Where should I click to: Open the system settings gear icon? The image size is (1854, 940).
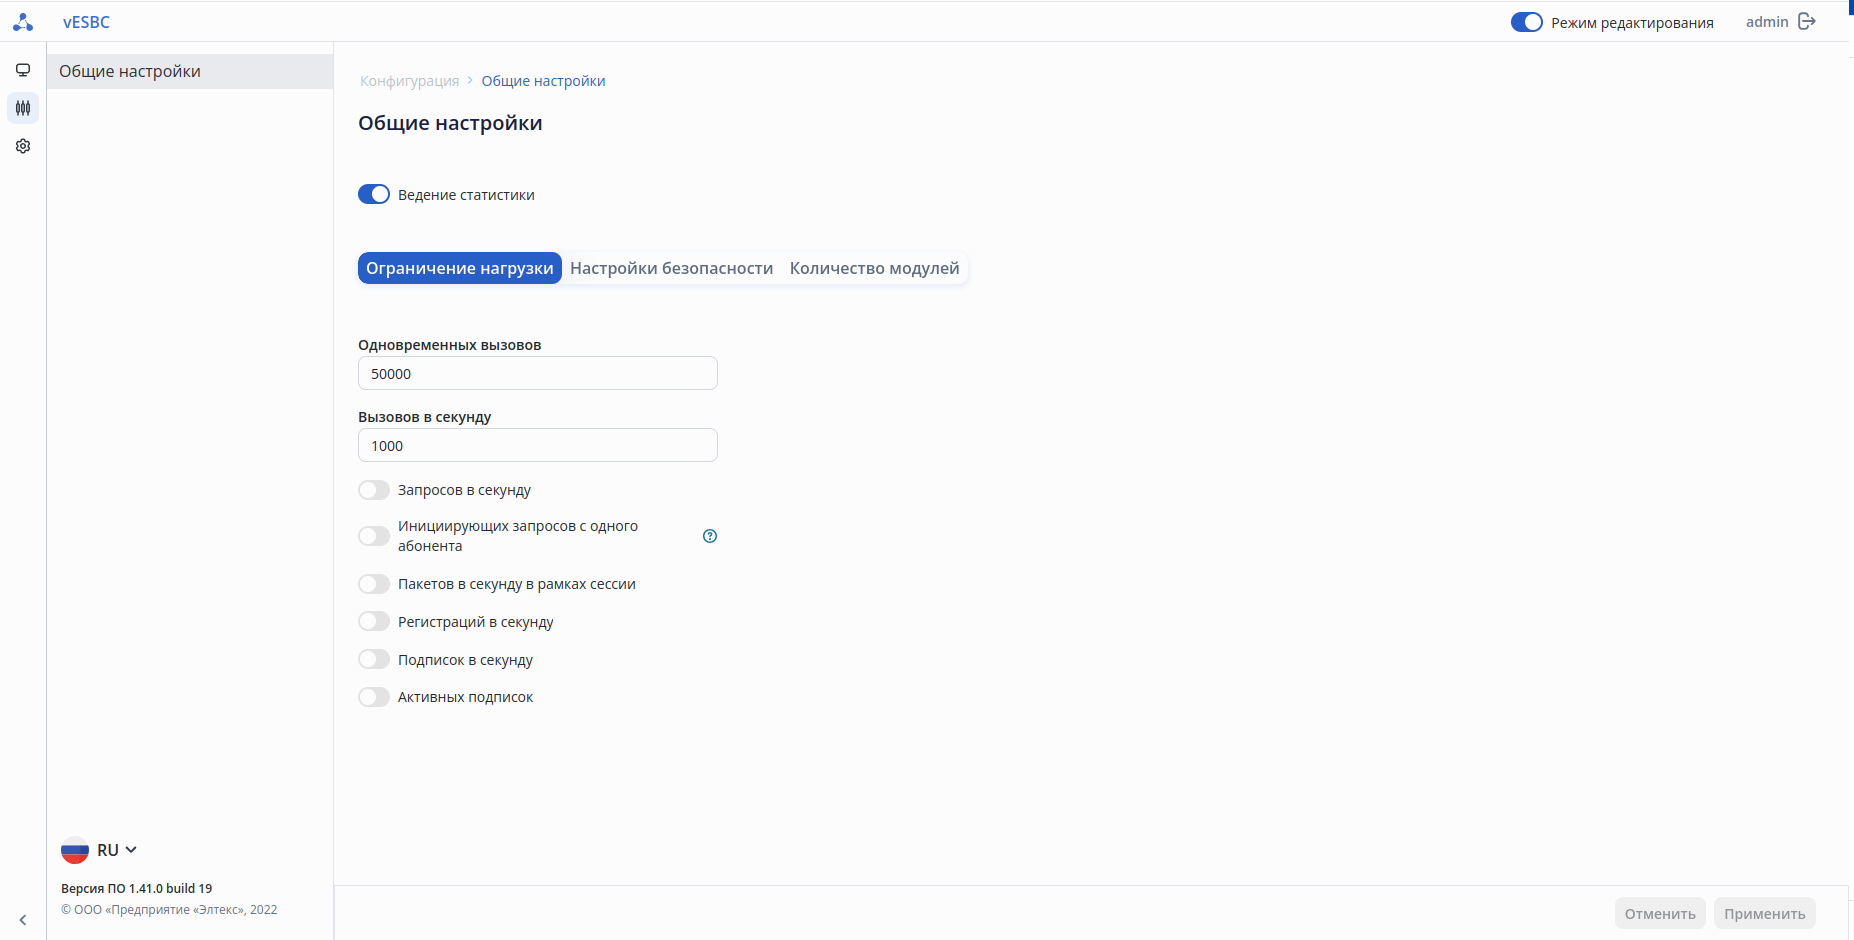[23, 146]
